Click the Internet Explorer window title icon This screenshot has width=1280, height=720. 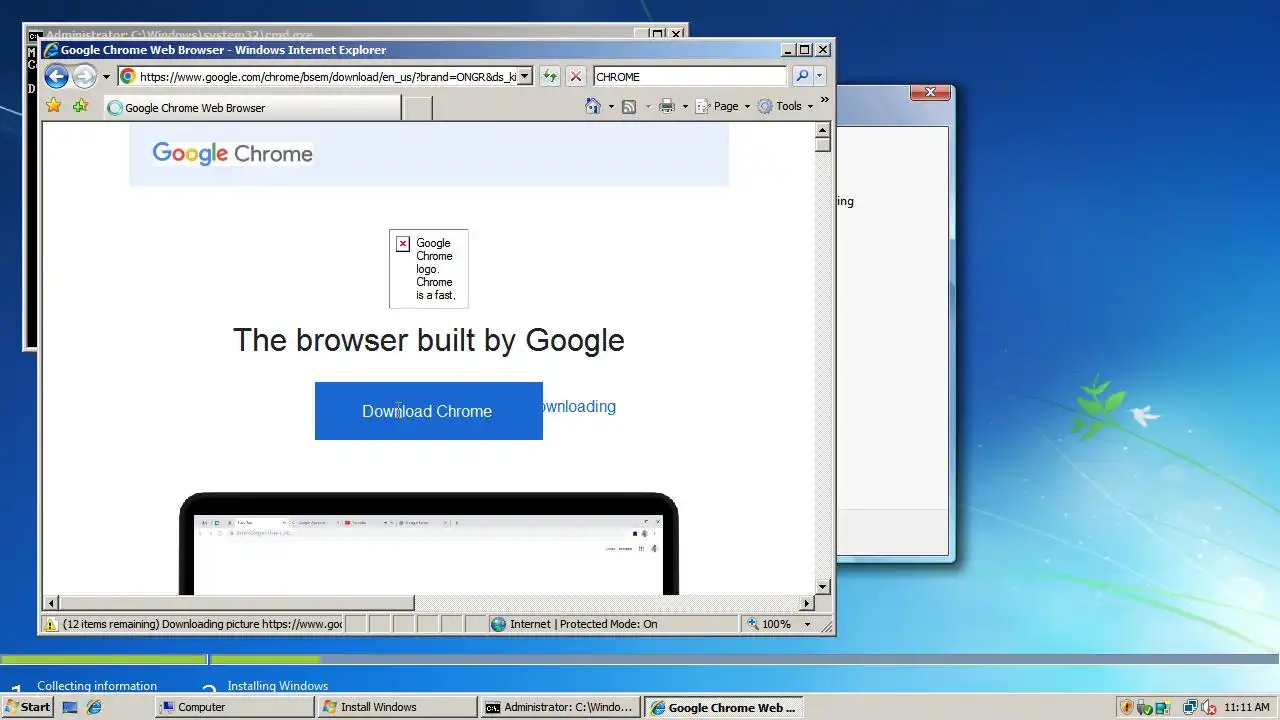51,50
